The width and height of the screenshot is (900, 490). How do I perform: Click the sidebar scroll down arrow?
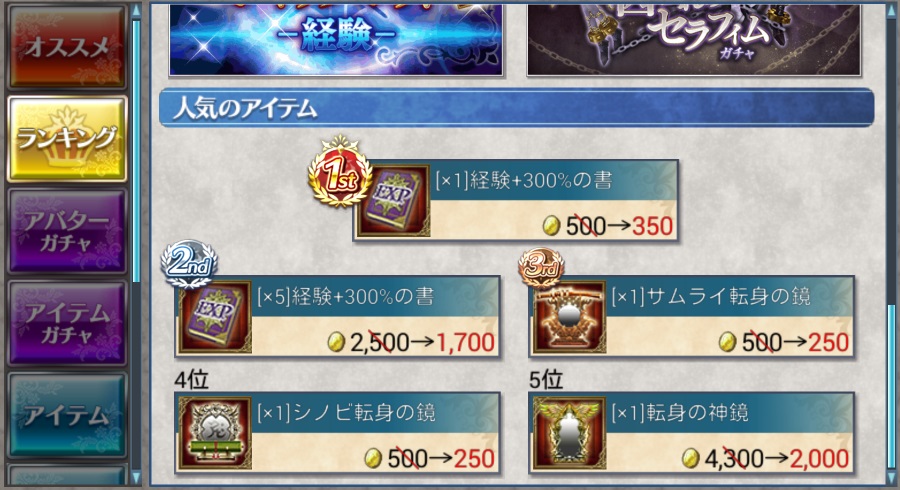tap(136, 477)
